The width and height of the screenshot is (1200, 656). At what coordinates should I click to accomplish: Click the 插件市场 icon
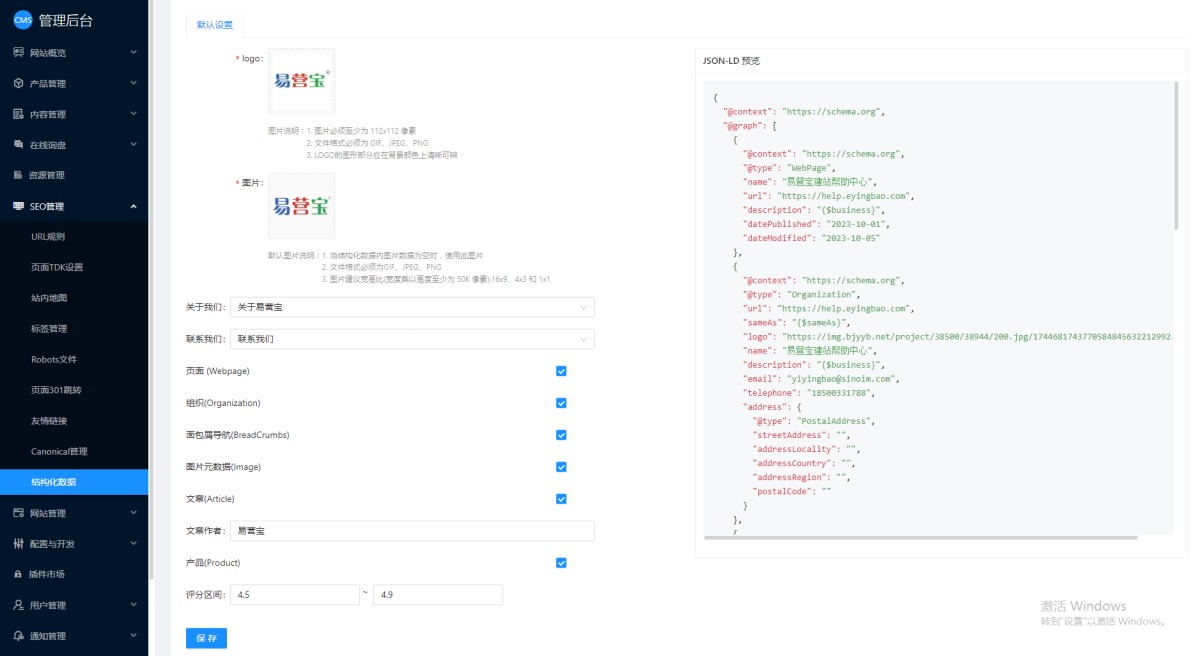[x=18, y=575]
